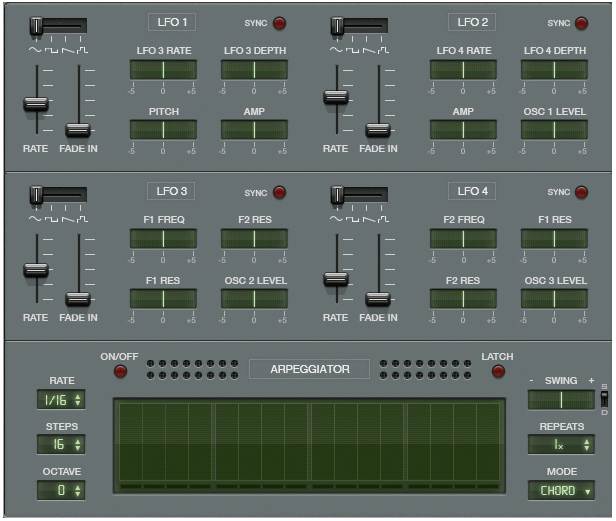Select square waveform icon in LFO 4

click(352, 219)
